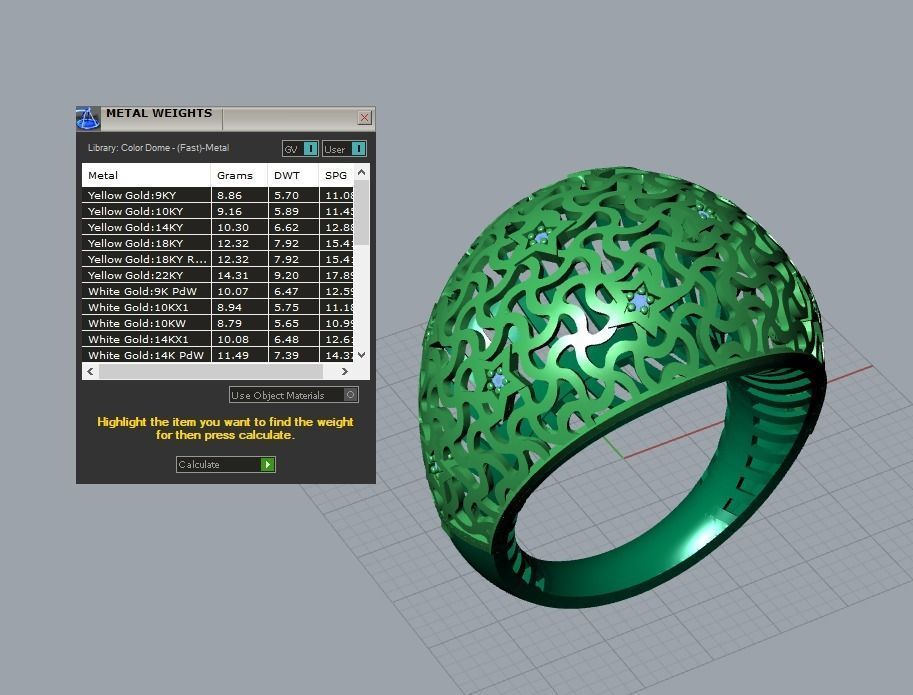
Task: Click the Calculate button
Action: 226,464
